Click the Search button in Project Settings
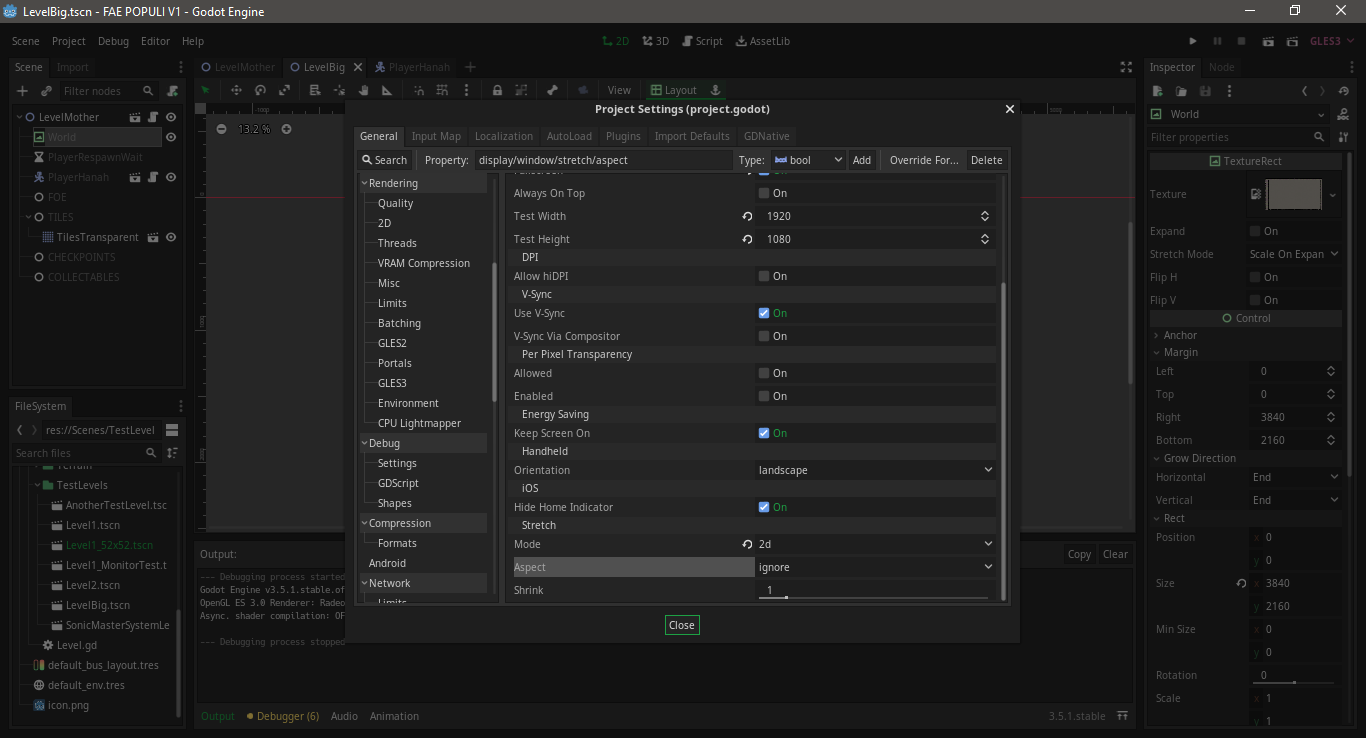 [385, 160]
